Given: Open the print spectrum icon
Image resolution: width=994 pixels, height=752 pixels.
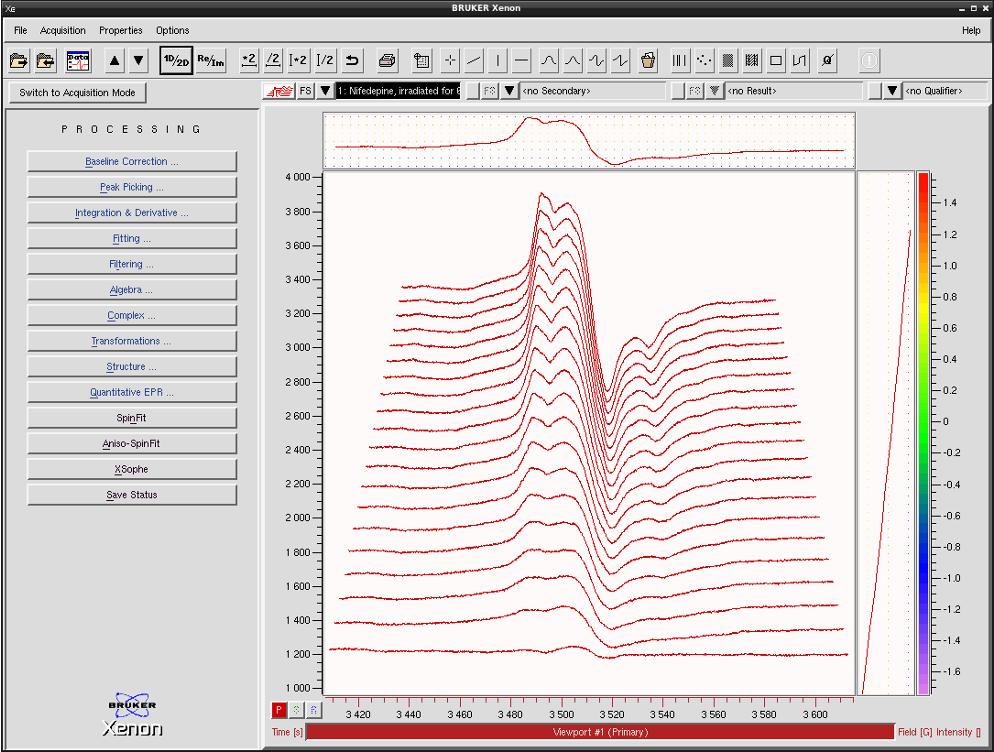Looking at the screenshot, I should (387, 60).
